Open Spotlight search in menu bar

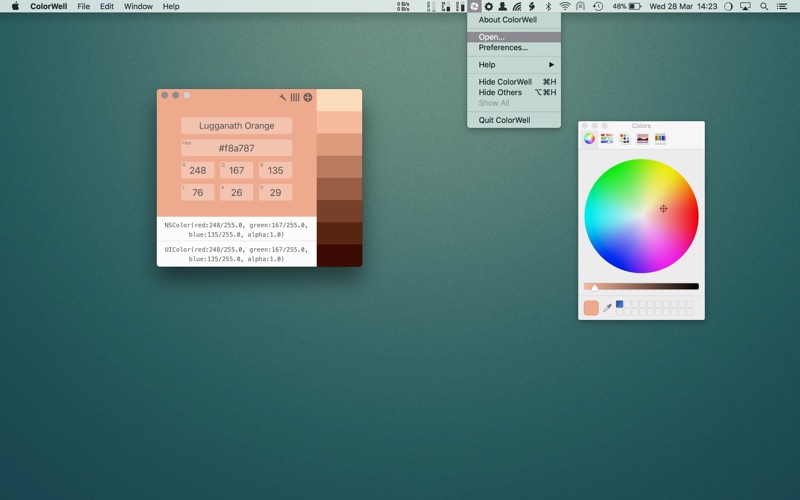pyautogui.click(x=764, y=6)
